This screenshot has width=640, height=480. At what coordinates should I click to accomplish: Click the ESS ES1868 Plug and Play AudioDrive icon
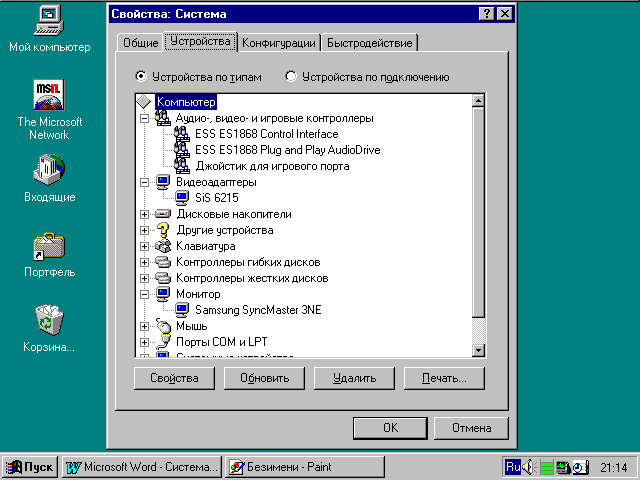coord(182,150)
